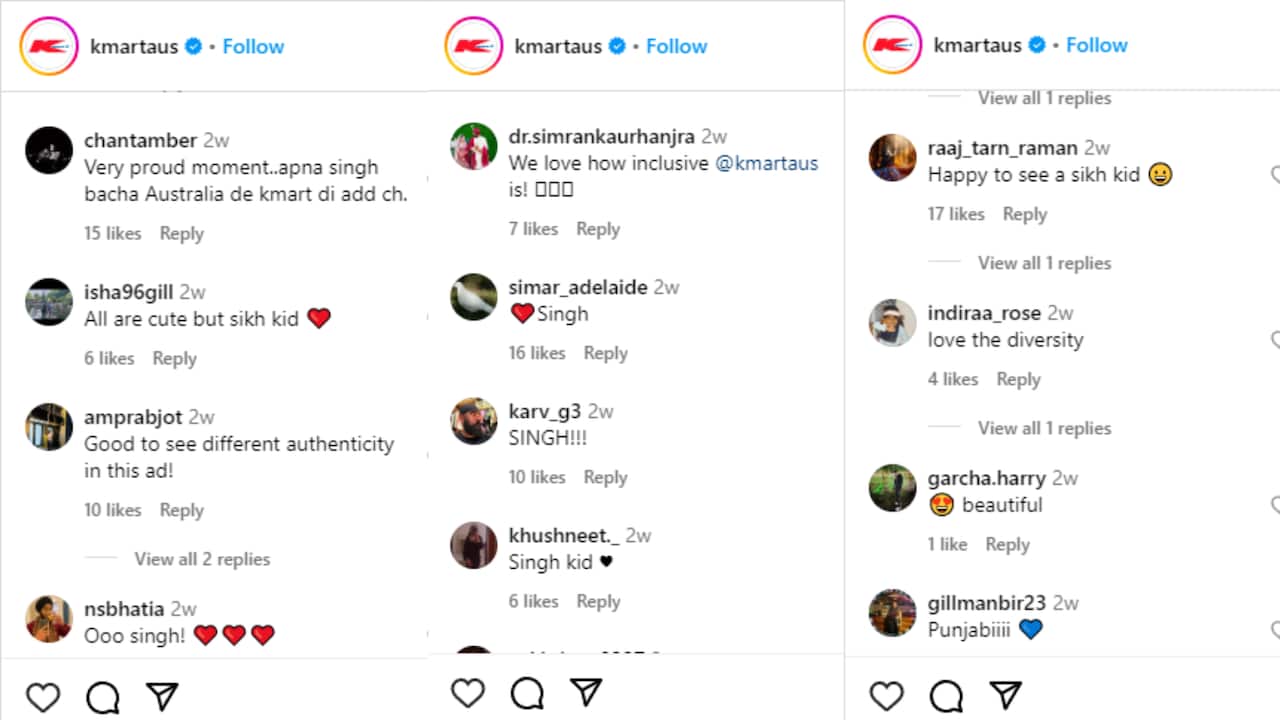The width and height of the screenshot is (1280, 720).
Task: Open simar_adelaide's username link
Action: coord(578,287)
